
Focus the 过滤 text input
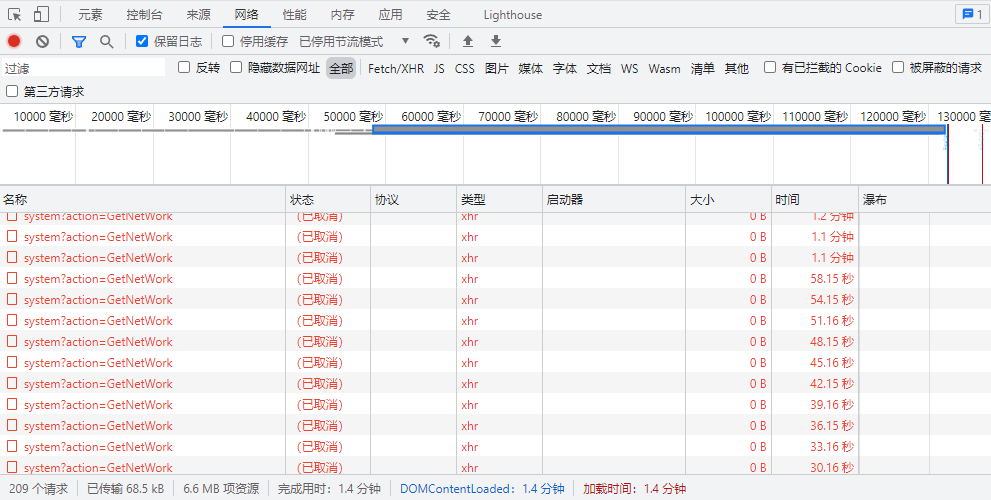[83, 68]
